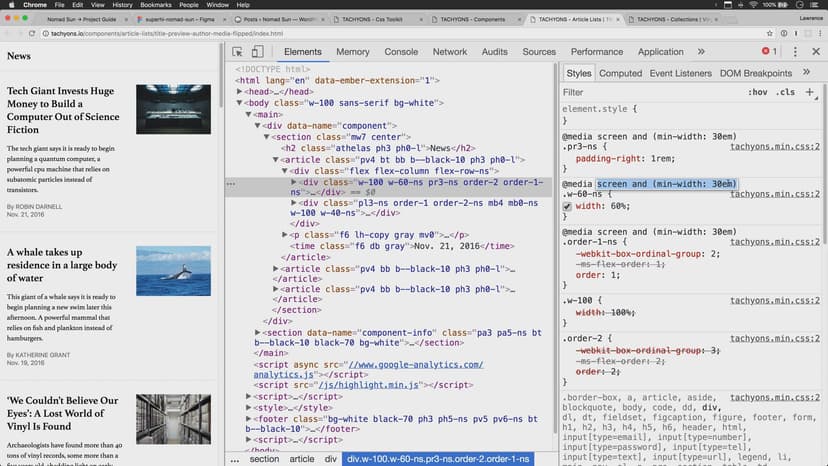This screenshot has width=828, height=466.
Task: Open DevTools three-dot customize menu
Action: tap(793, 52)
